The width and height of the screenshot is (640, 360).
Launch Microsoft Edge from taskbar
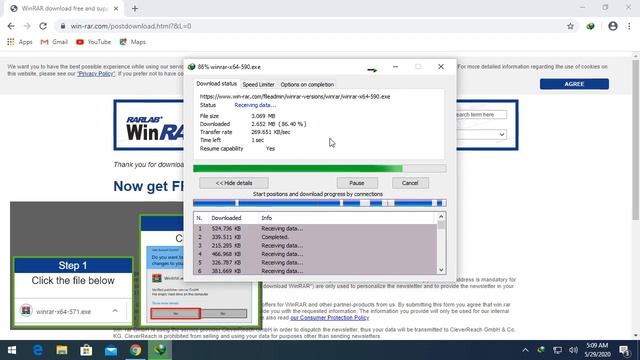point(38,350)
